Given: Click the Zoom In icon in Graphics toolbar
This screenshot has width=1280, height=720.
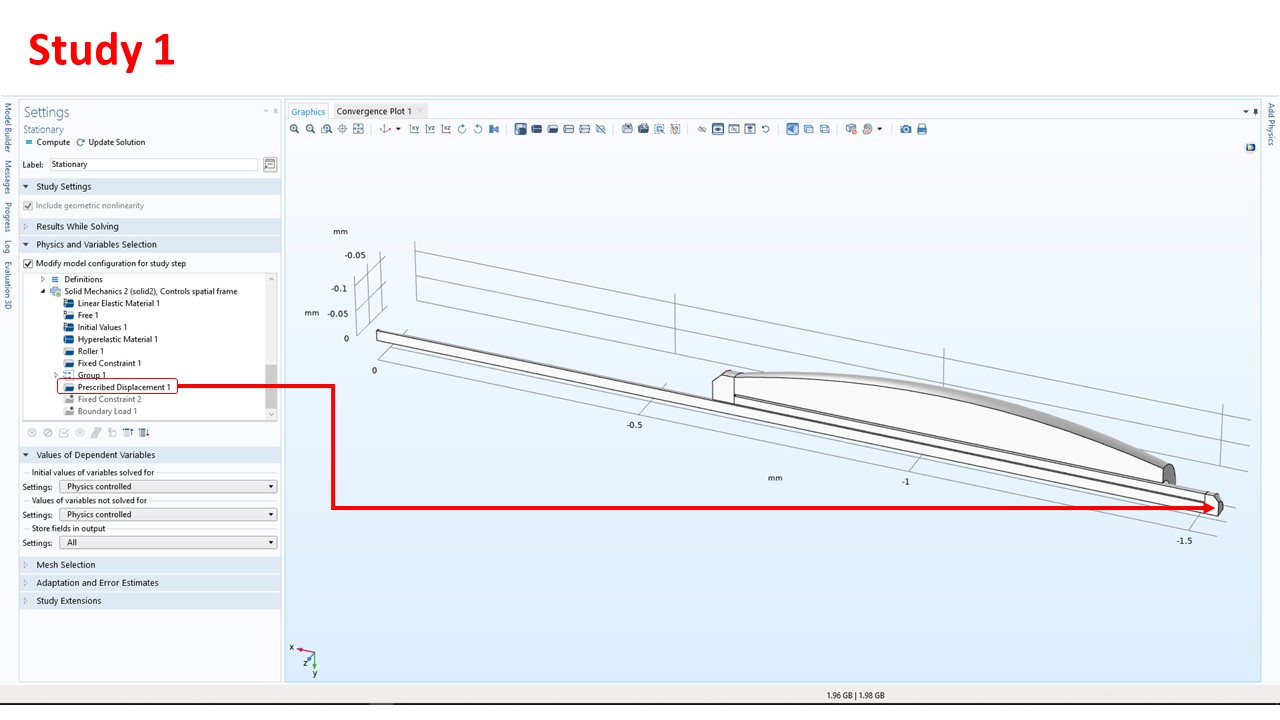Looking at the screenshot, I should point(295,129).
